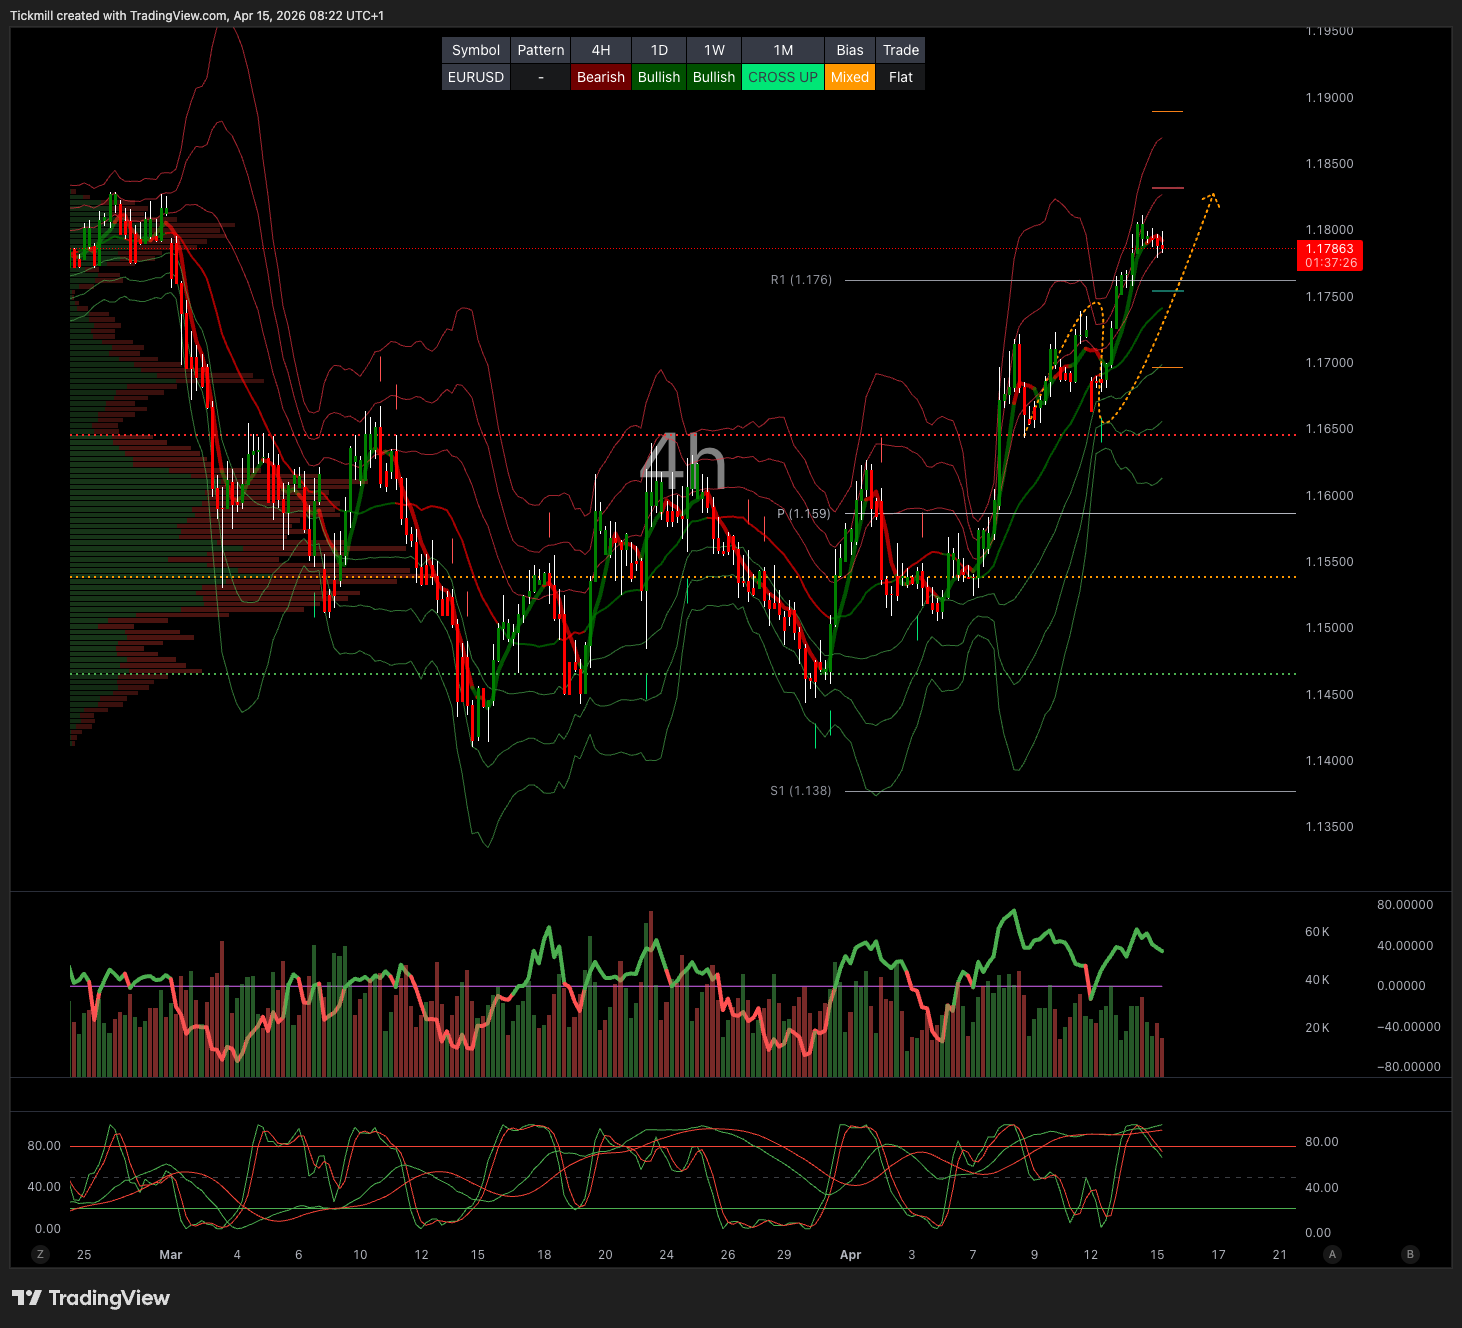Image resolution: width=1462 pixels, height=1328 pixels.
Task: Click the R1 (1.176) pivot label
Action: pyautogui.click(x=801, y=280)
